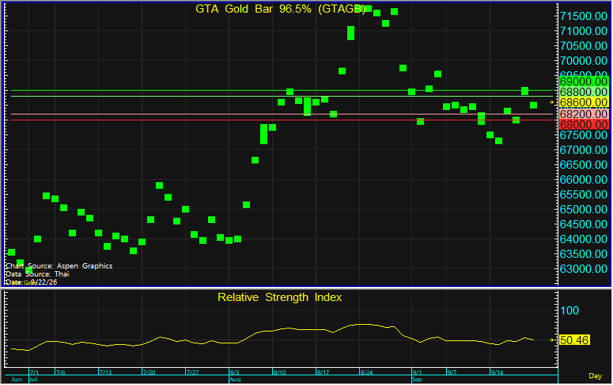Pick the 8/10 date on the time axis

click(280, 372)
